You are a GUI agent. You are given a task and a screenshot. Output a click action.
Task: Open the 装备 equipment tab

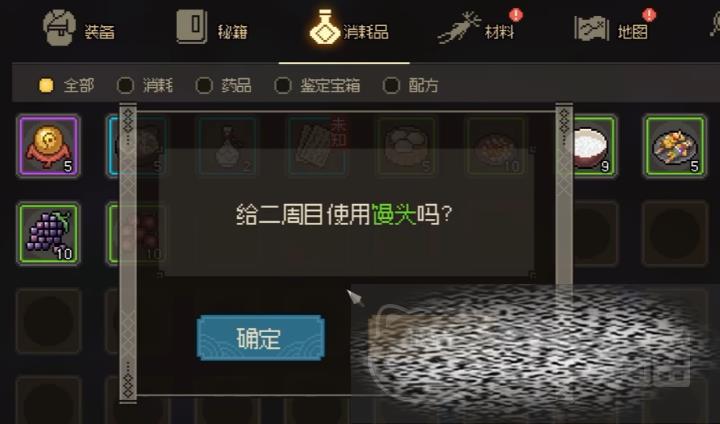click(79, 29)
